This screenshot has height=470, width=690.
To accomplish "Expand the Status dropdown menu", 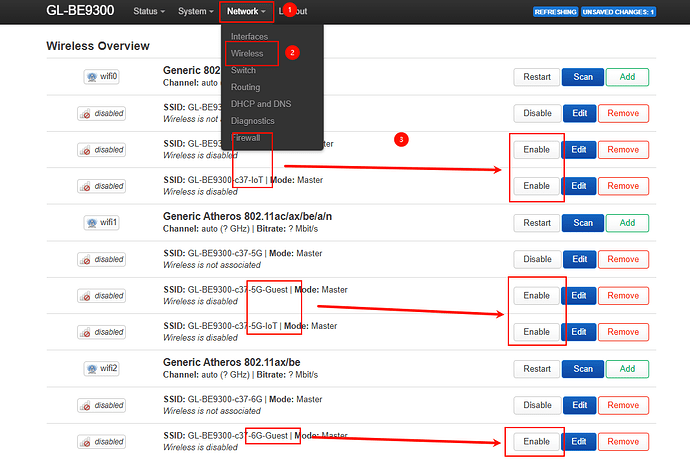I will pos(149,12).
